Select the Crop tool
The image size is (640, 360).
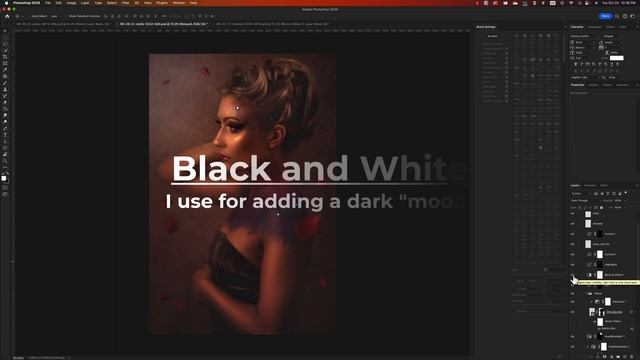(x=5, y=57)
